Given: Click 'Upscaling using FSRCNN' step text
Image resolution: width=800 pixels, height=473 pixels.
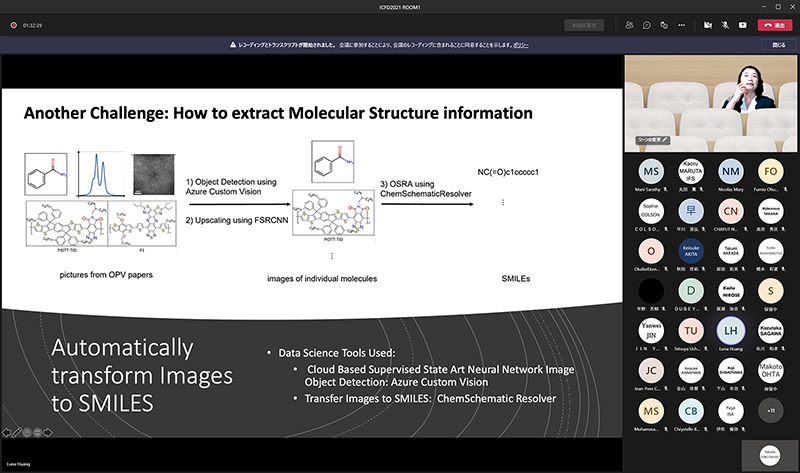Looking at the screenshot, I should point(237,220).
